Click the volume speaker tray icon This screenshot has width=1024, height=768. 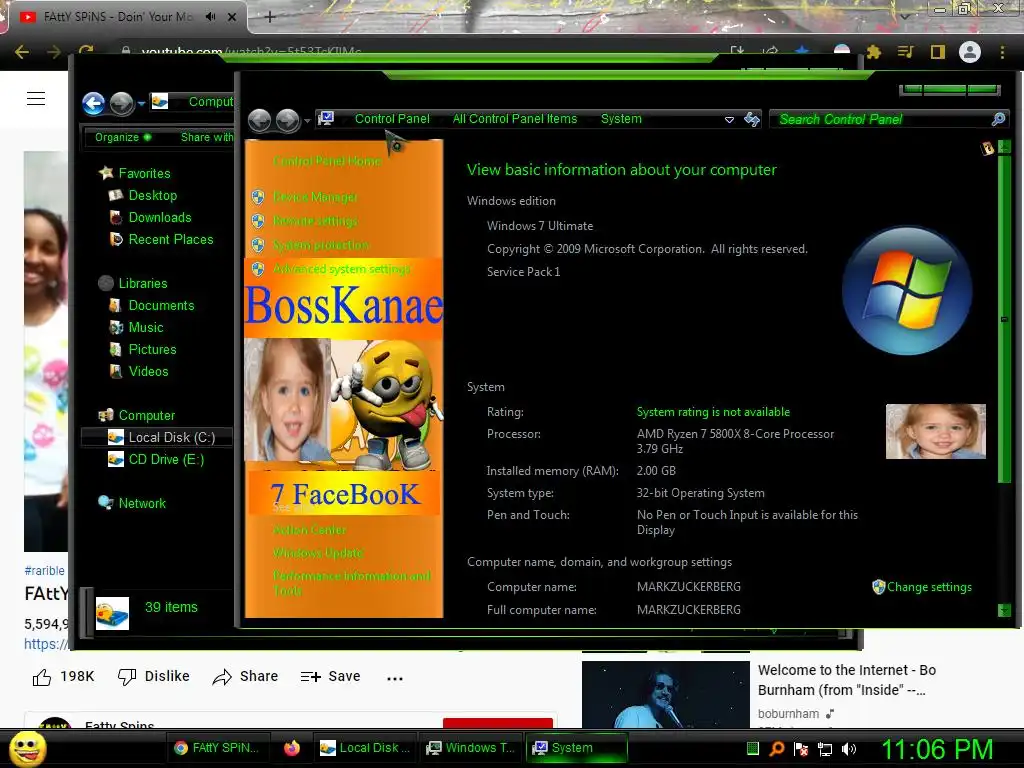click(x=849, y=749)
